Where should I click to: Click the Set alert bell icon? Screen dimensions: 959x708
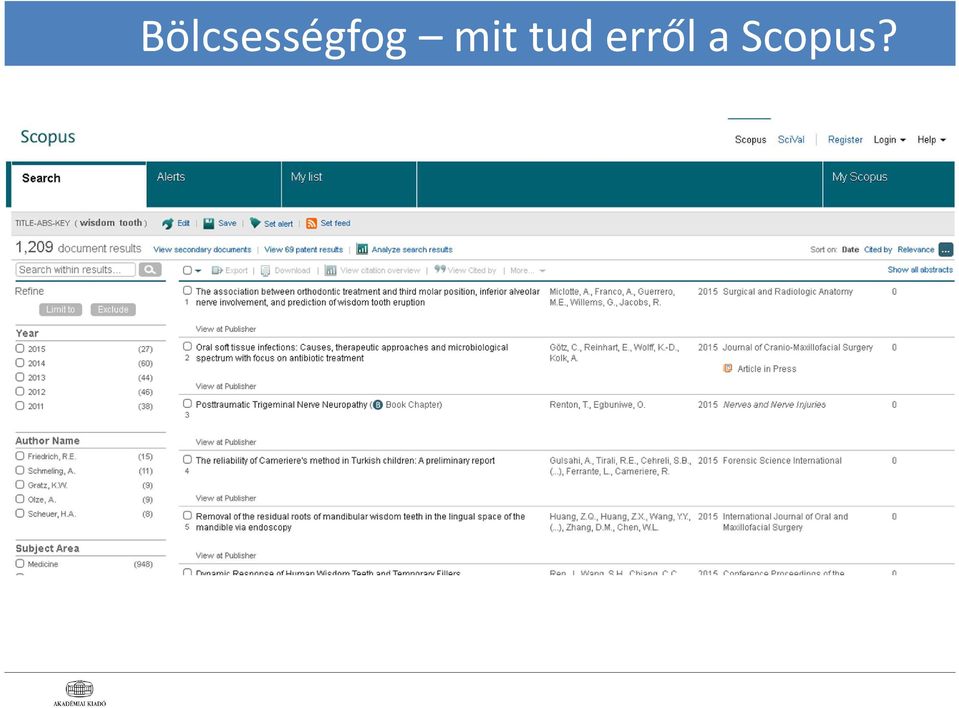[255, 223]
